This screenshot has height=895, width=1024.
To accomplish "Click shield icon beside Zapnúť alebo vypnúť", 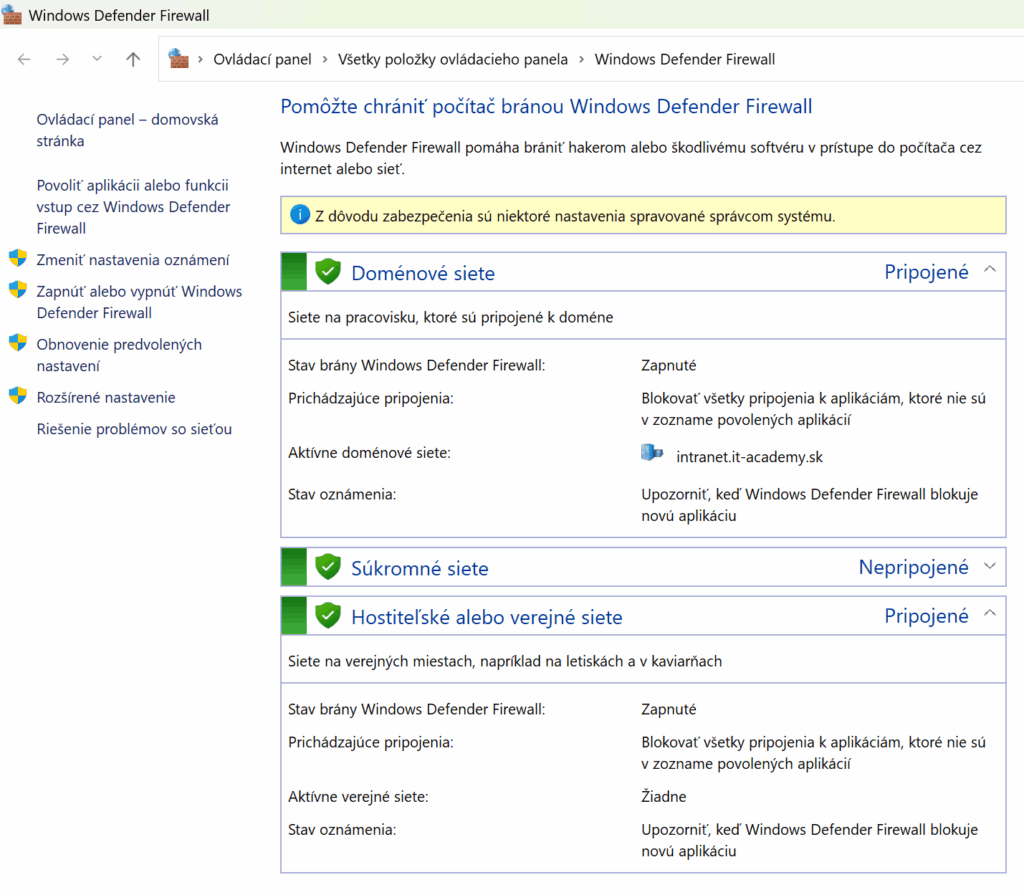I will click(18, 289).
